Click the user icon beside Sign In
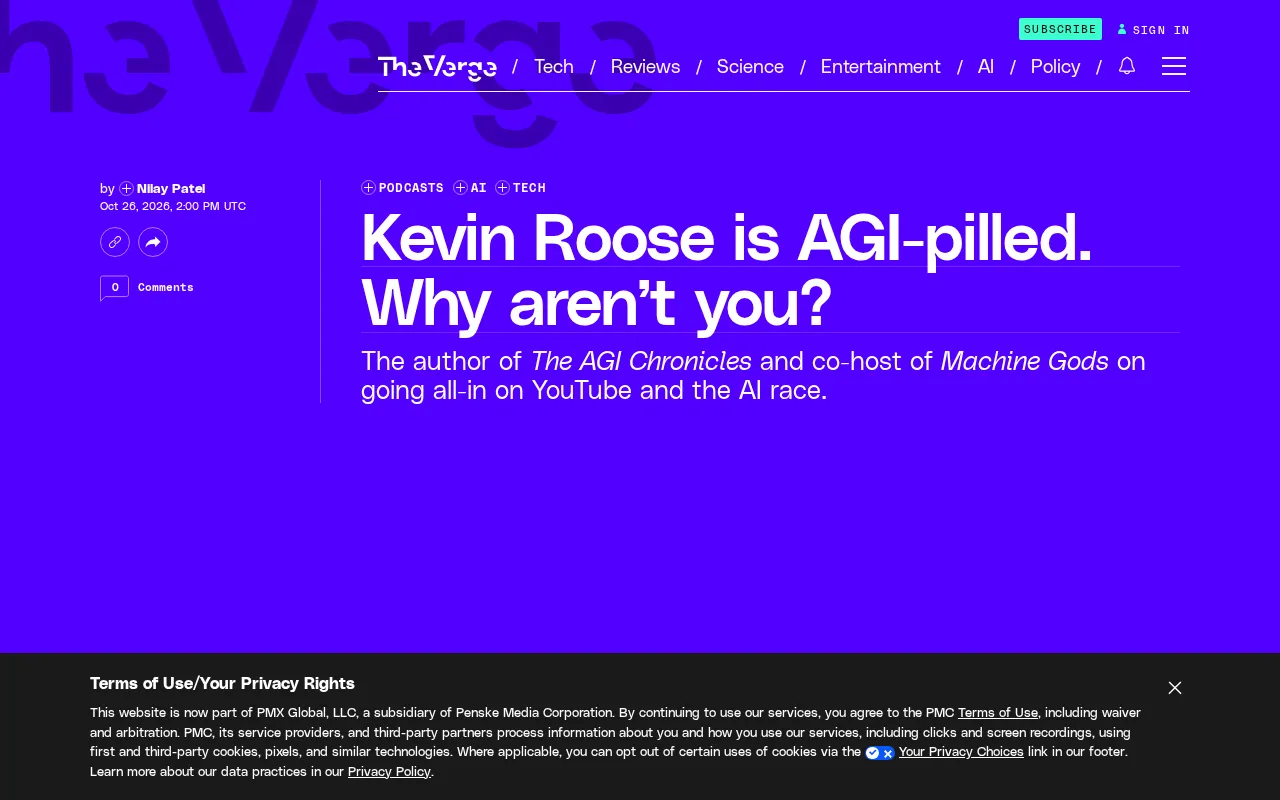 pos(1122,30)
